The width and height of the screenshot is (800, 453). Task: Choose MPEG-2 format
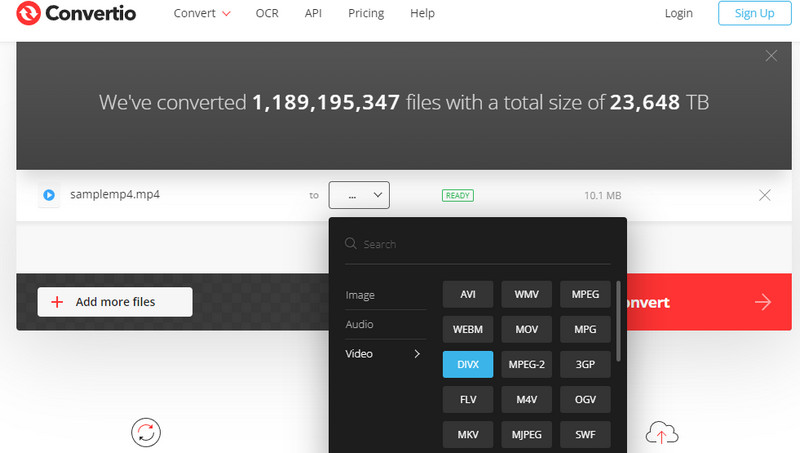(527, 364)
